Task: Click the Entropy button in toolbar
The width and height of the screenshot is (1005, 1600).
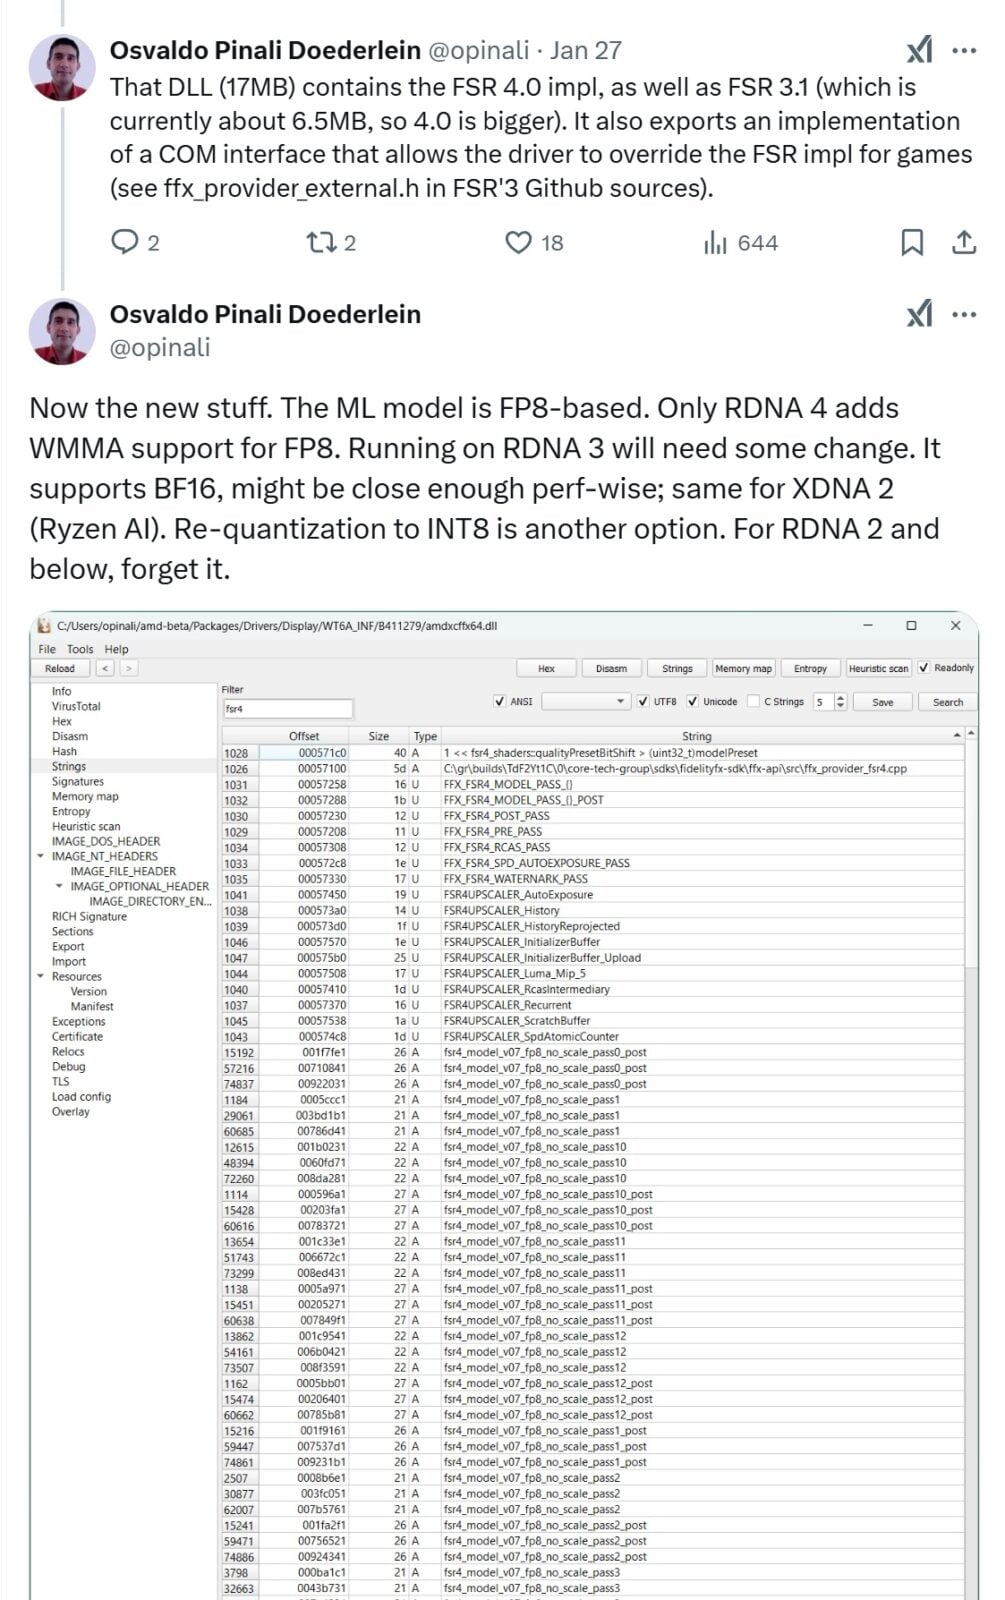Action: (x=810, y=668)
